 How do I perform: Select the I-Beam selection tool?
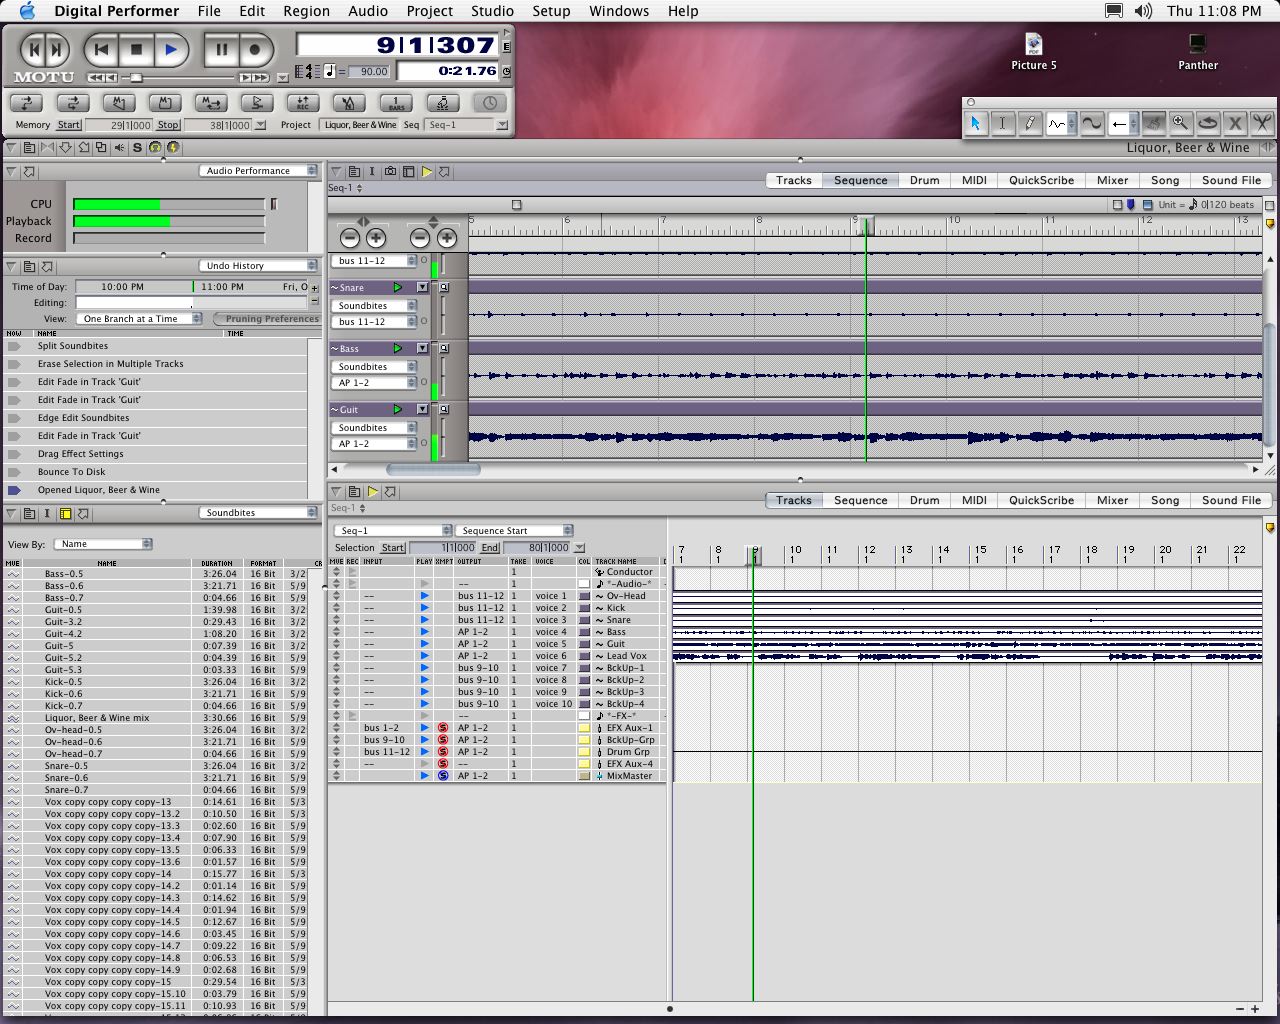1002,123
